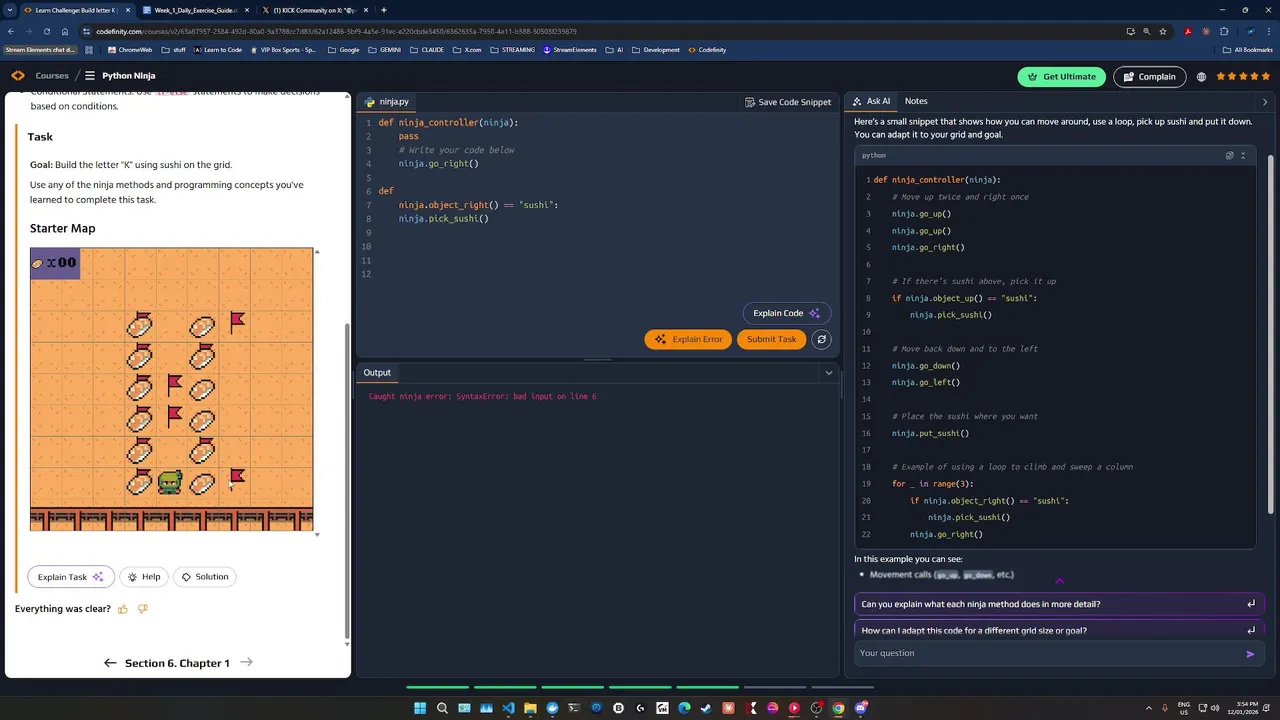
Task: Open the stuff bookmarks folder
Action: pyautogui.click(x=173, y=50)
